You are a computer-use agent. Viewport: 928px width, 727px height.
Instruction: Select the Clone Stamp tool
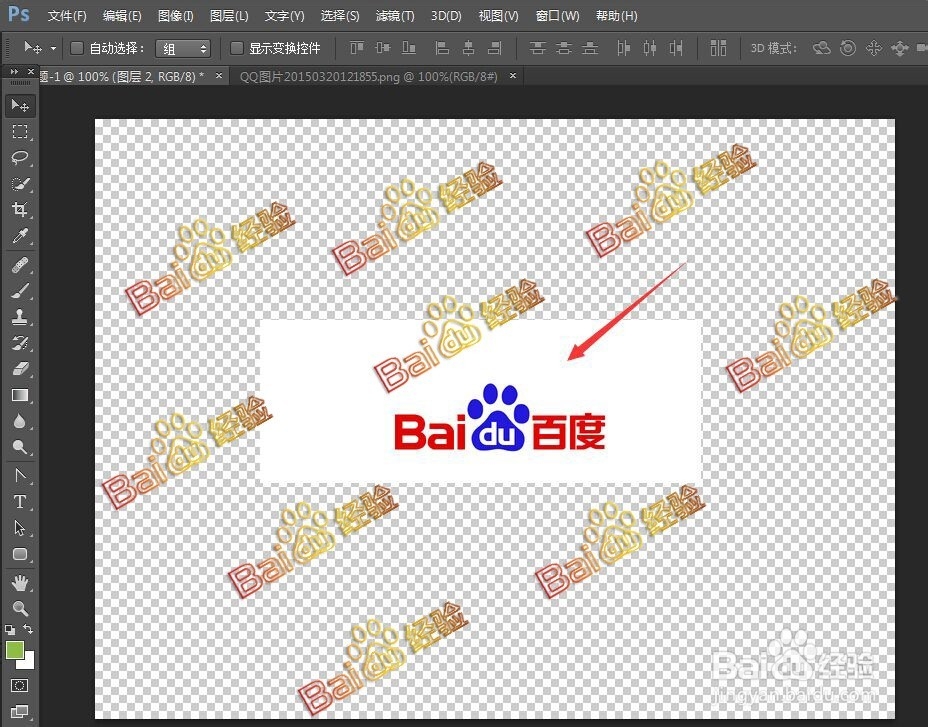pyautogui.click(x=20, y=317)
